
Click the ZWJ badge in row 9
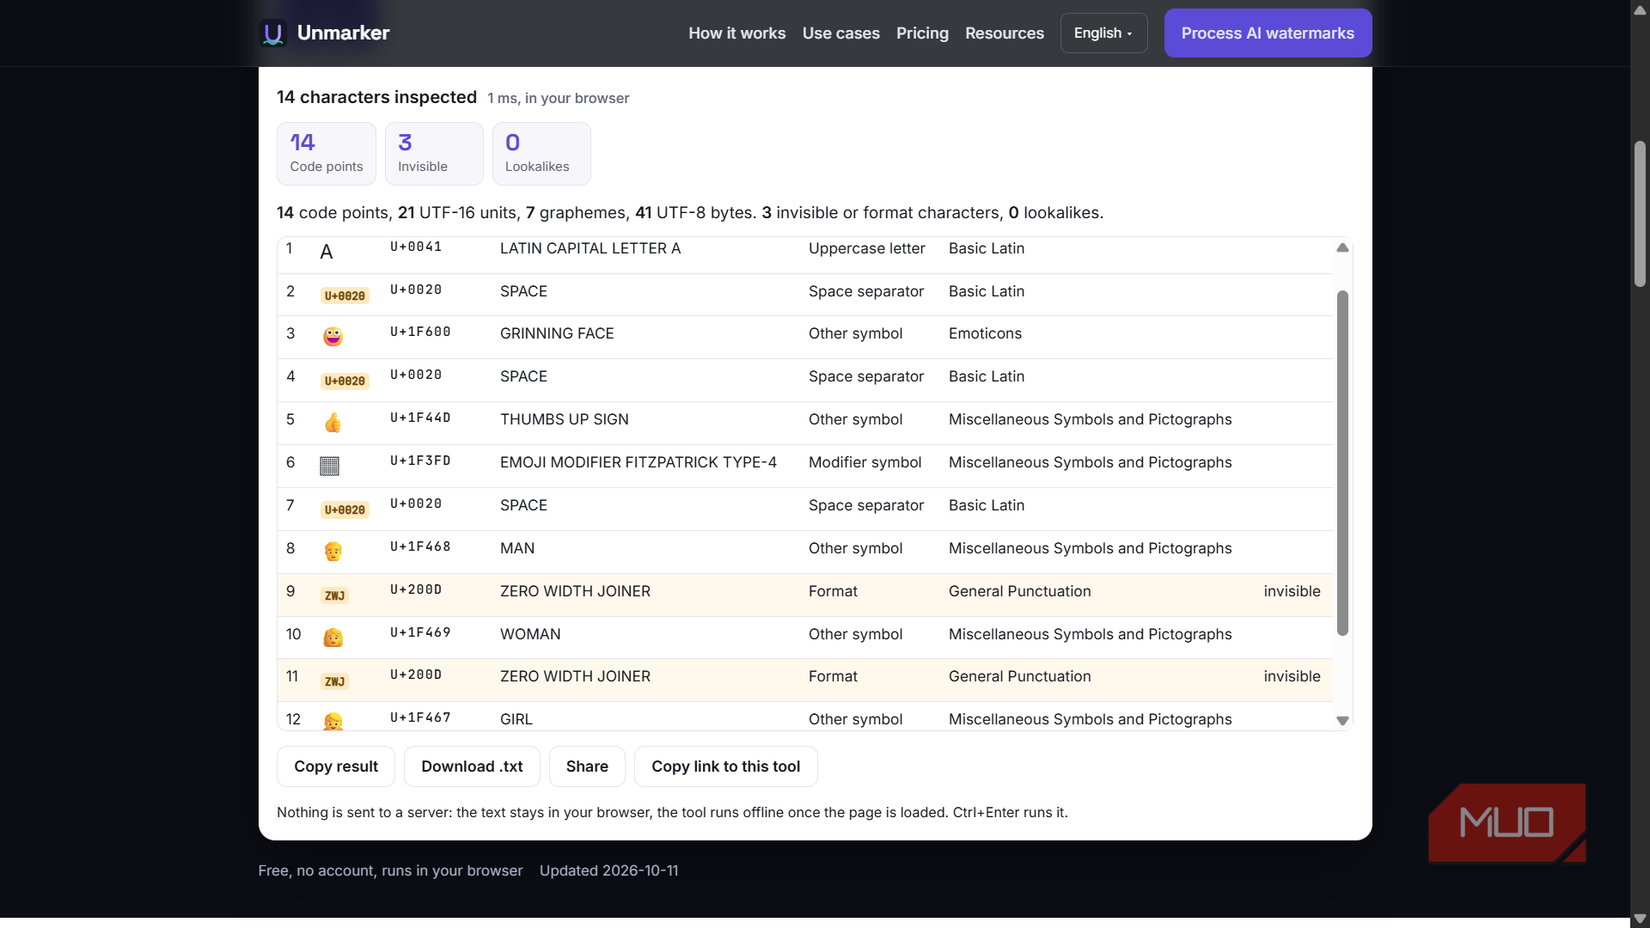pos(335,596)
